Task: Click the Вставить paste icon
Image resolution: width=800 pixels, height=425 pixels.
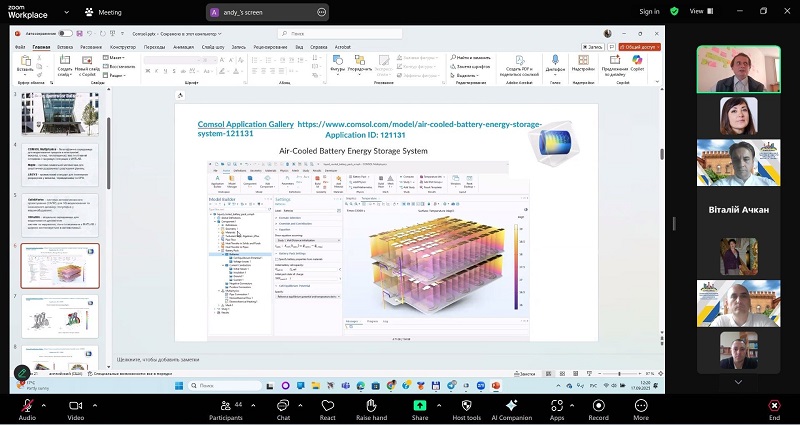Action: coord(25,61)
